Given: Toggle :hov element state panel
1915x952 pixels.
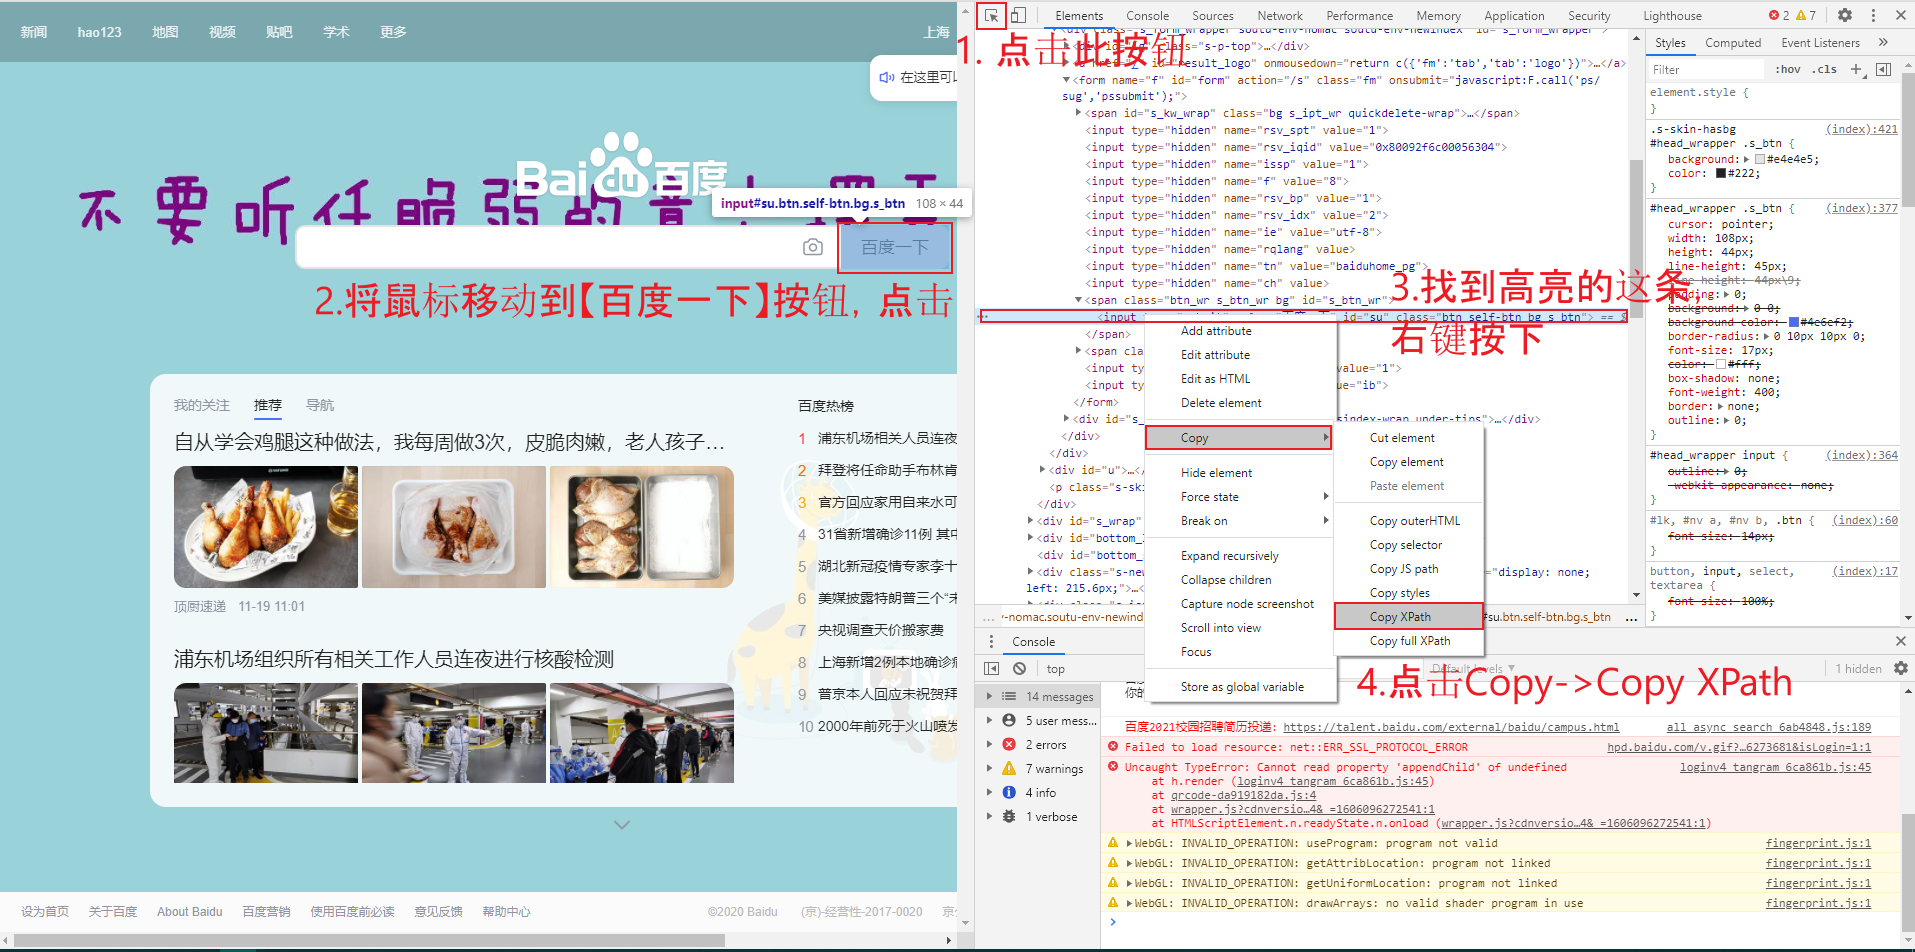Looking at the screenshot, I should 1788,69.
